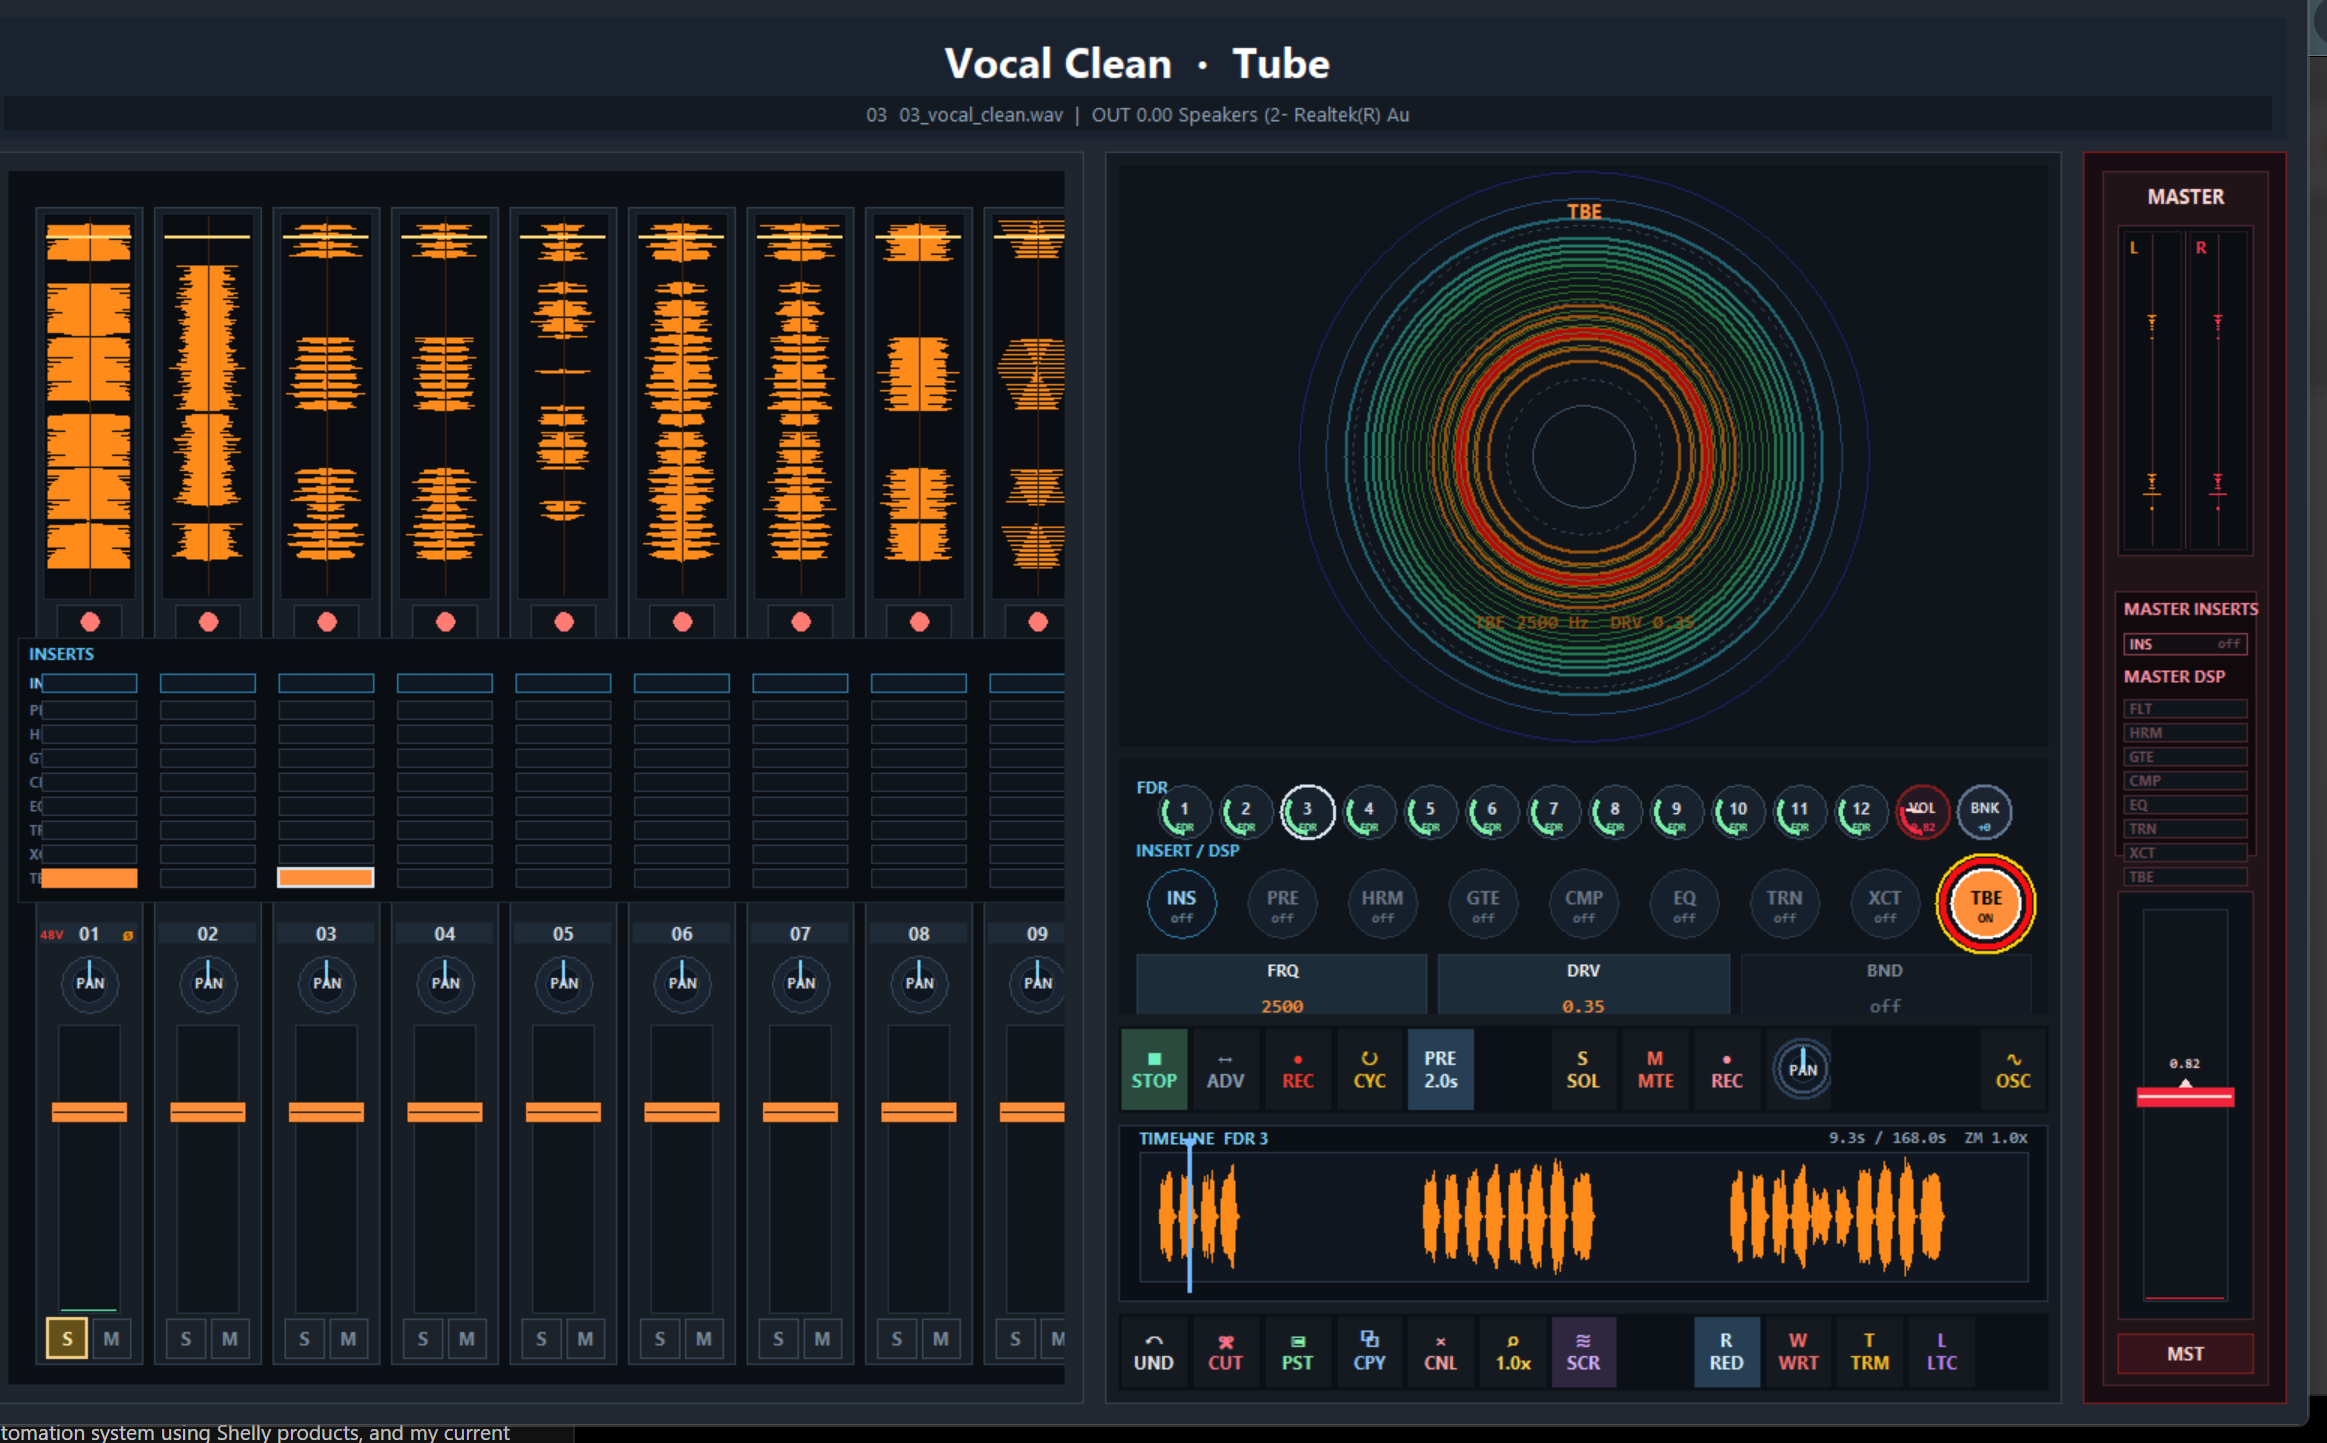
Task: Click the master DSP CMP slot
Action: coord(2185,781)
